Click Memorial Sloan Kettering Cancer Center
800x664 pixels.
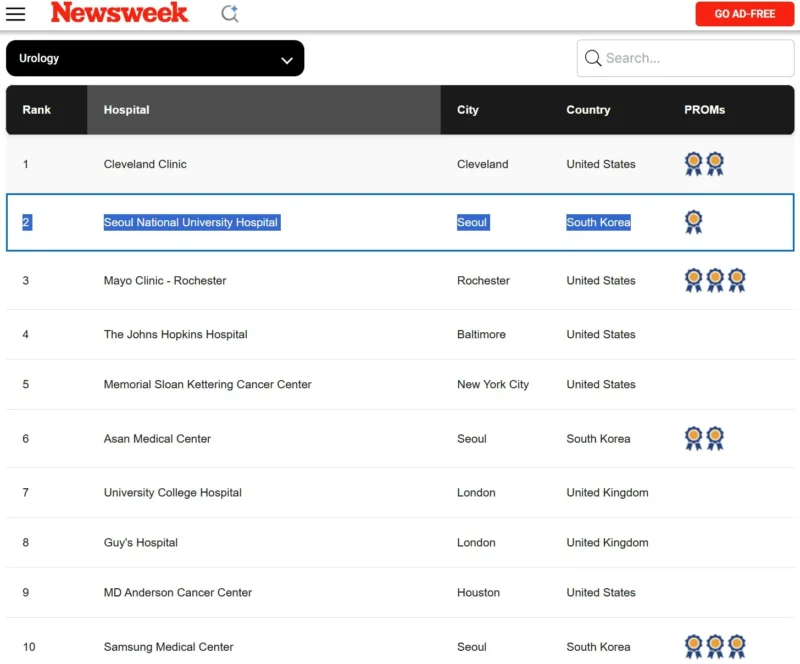[x=207, y=384]
